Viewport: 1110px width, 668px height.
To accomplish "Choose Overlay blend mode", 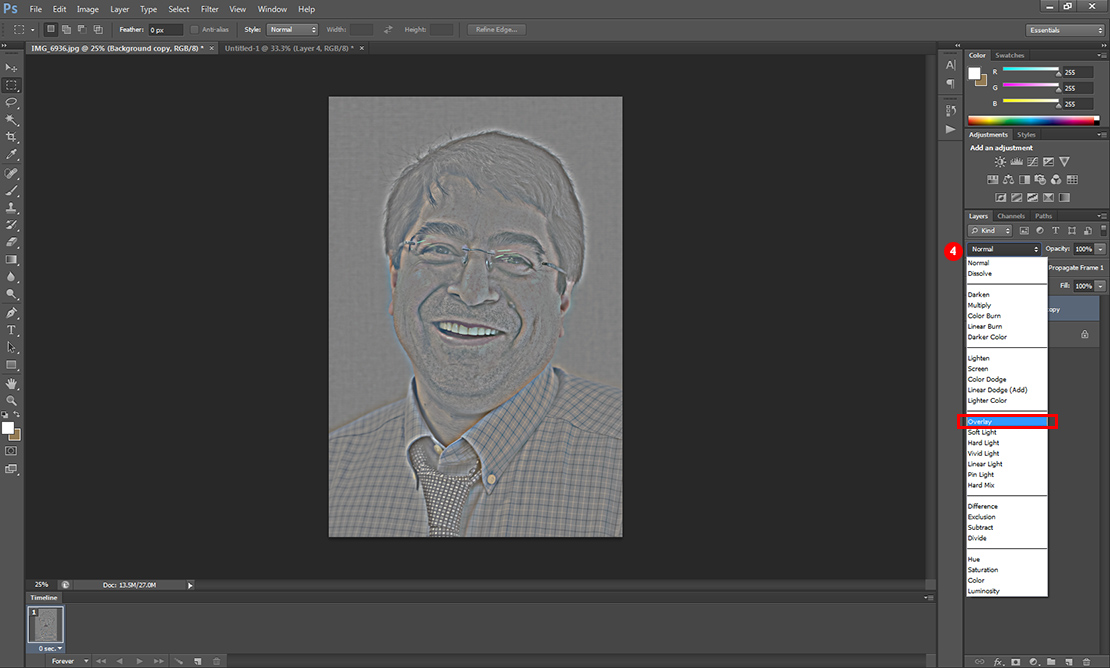I will [x=1007, y=422].
